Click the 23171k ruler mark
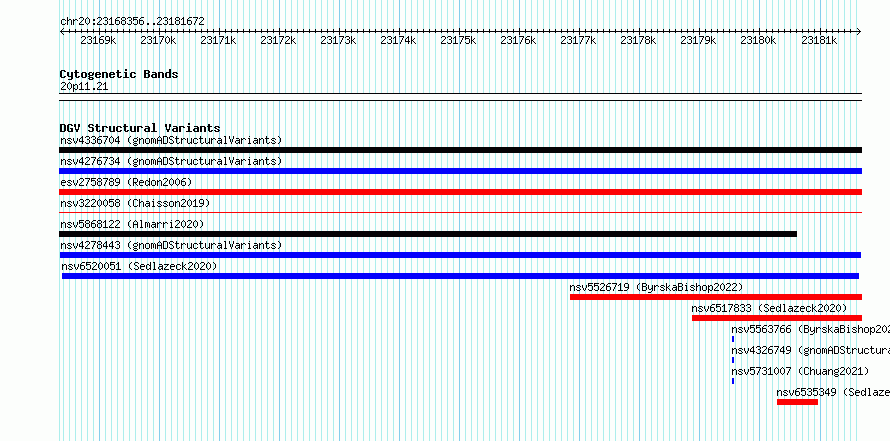 pos(219,40)
